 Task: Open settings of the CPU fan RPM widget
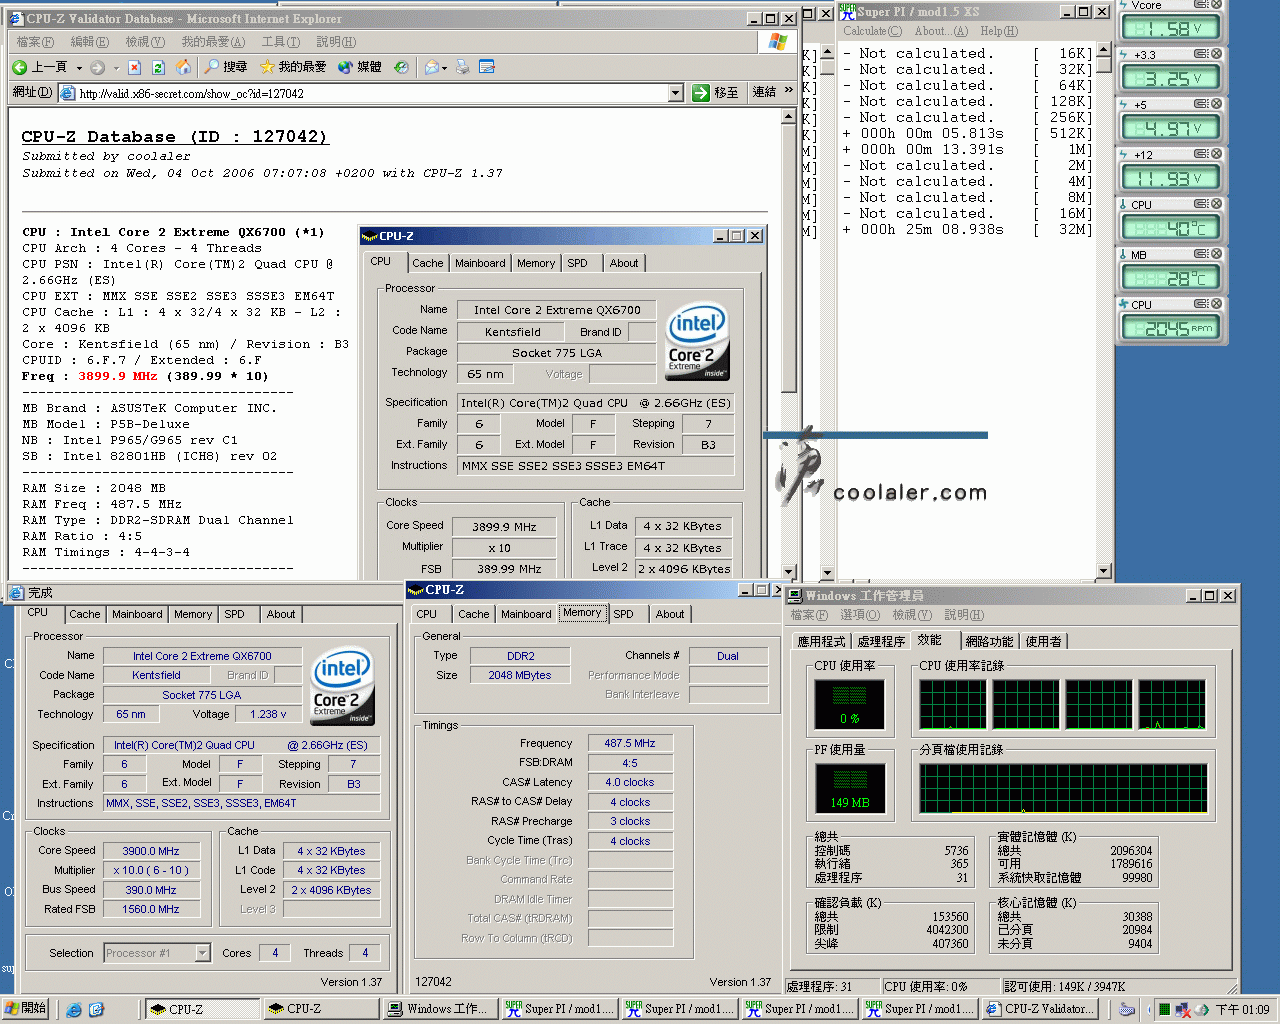click(x=1203, y=304)
